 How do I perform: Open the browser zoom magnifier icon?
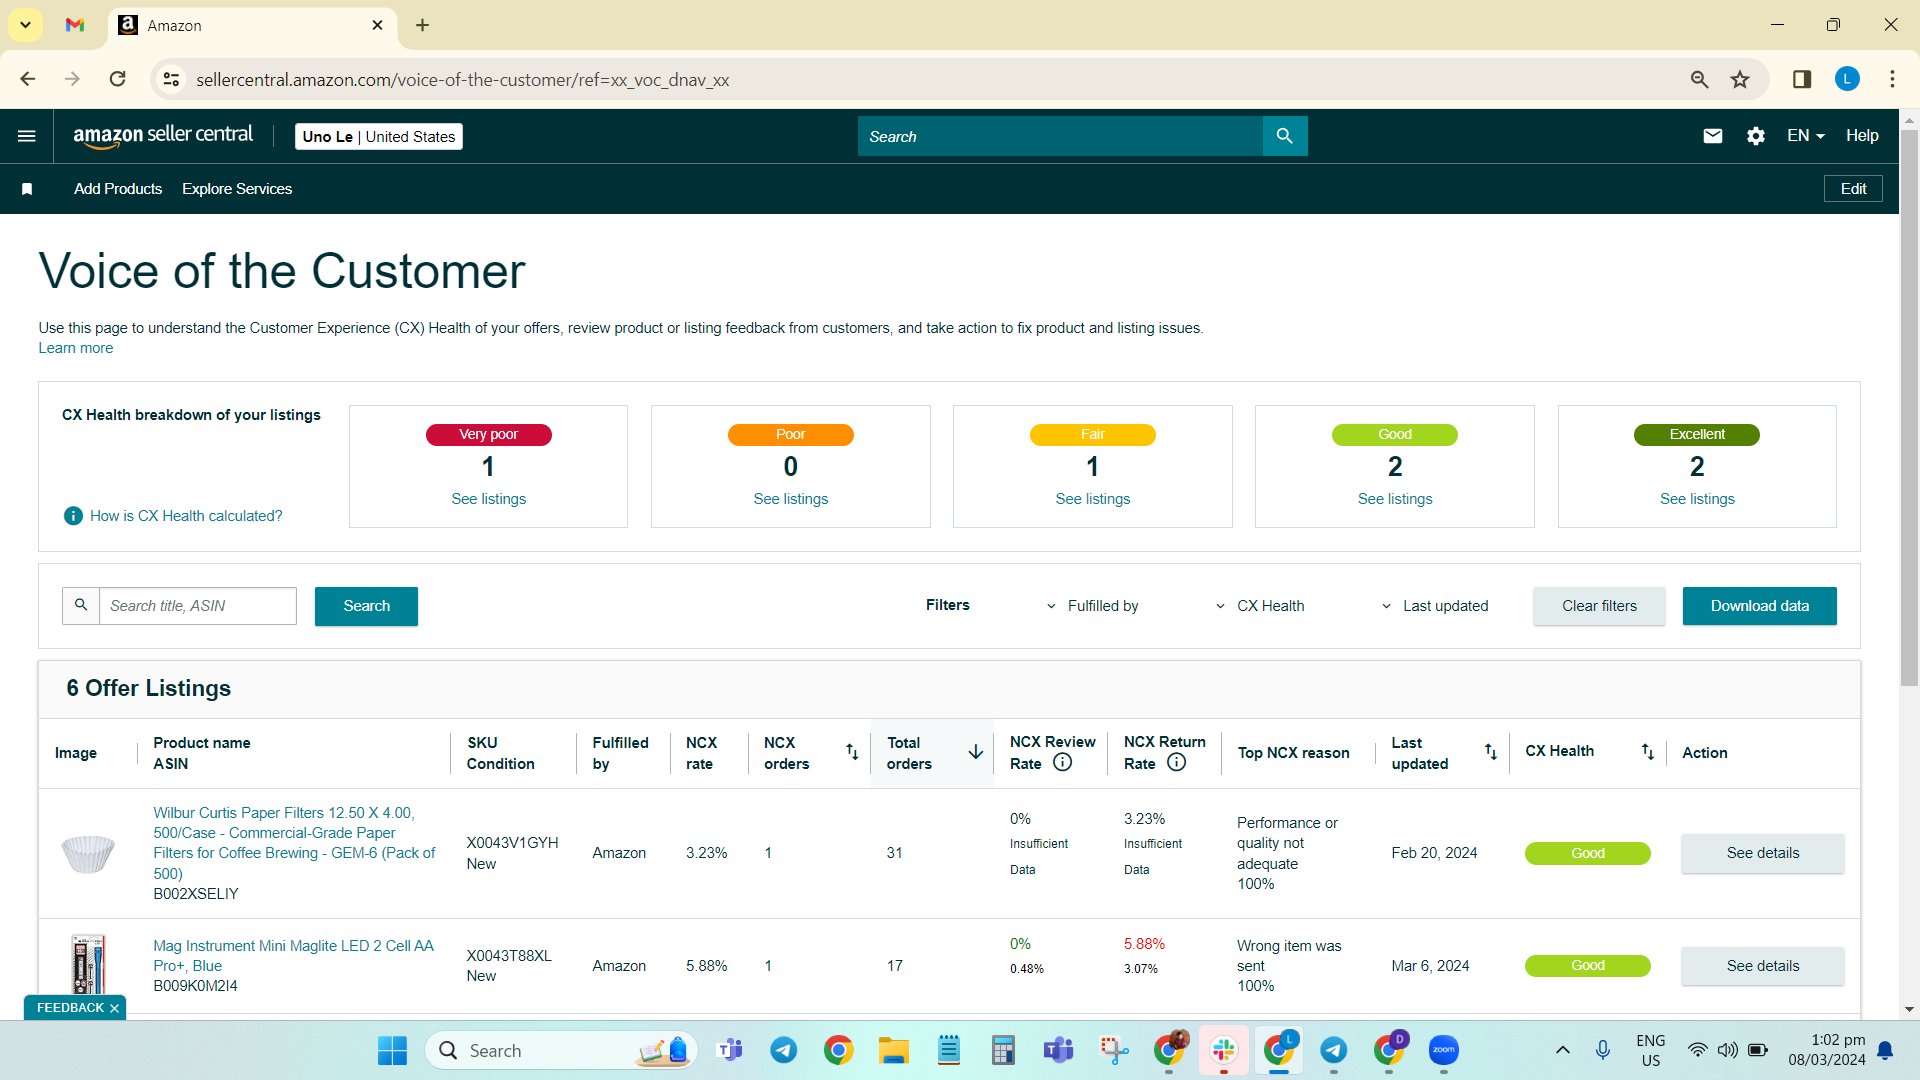tap(1699, 79)
